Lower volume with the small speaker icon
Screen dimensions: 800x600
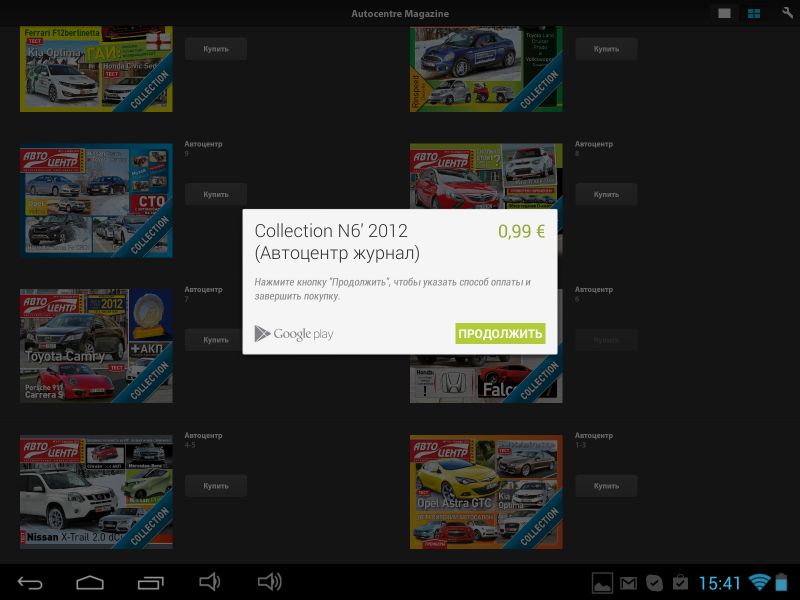click(x=209, y=582)
